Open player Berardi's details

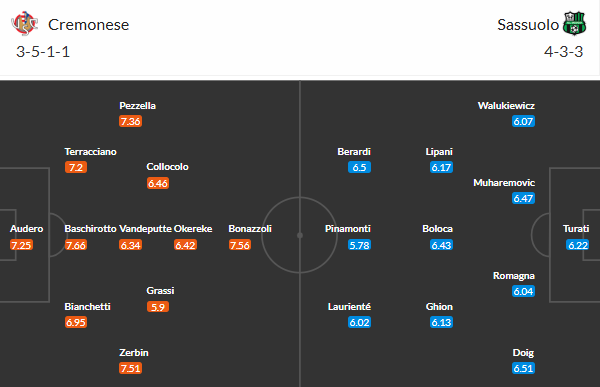point(354,152)
